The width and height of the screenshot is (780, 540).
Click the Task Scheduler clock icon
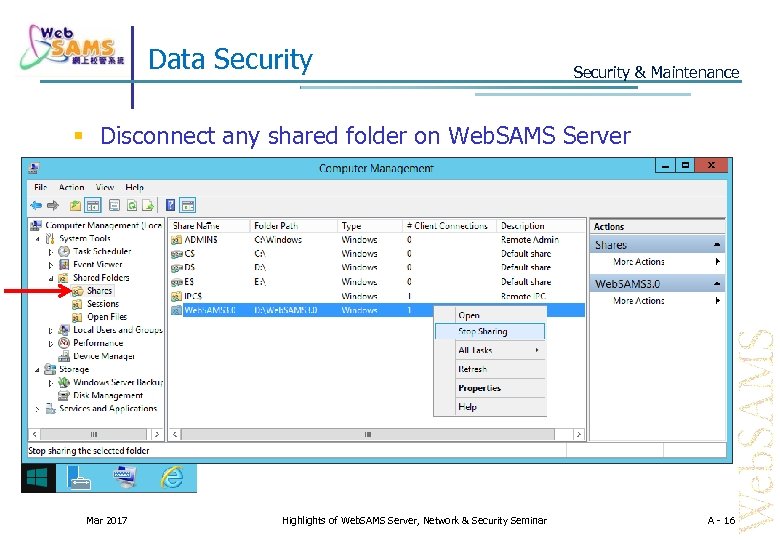click(64, 251)
